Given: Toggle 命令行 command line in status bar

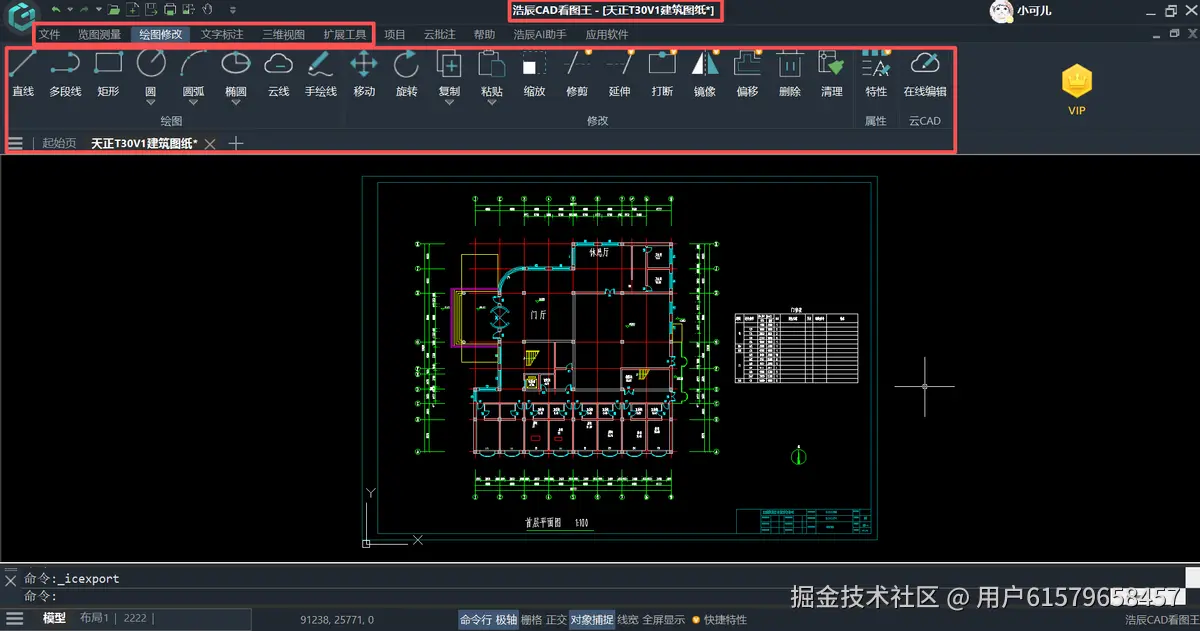Looking at the screenshot, I should pos(476,620).
